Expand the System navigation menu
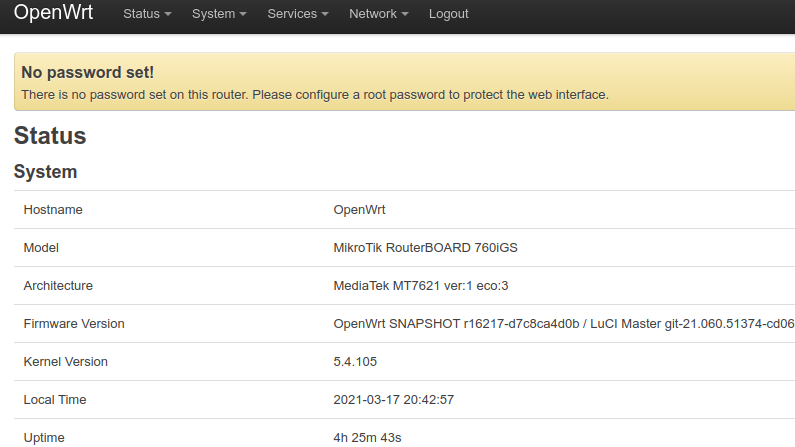The image size is (795, 447). pyautogui.click(x=219, y=14)
